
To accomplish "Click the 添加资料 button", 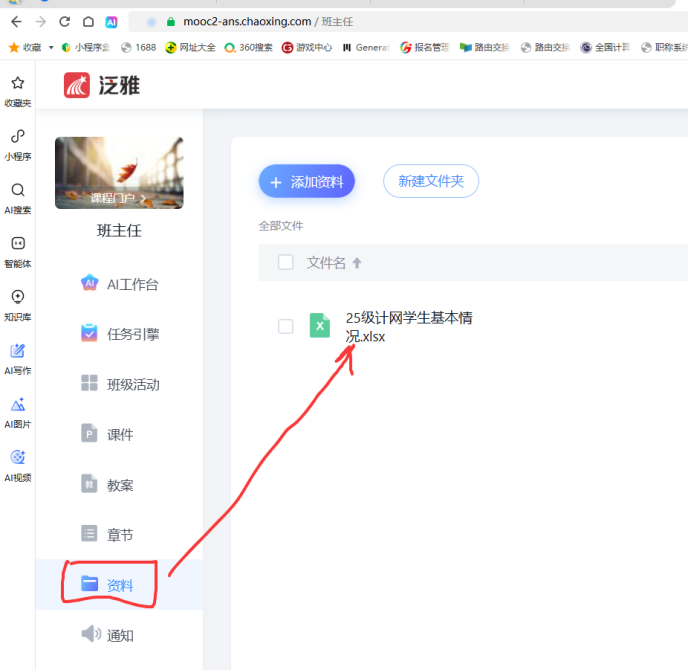I will pyautogui.click(x=306, y=181).
